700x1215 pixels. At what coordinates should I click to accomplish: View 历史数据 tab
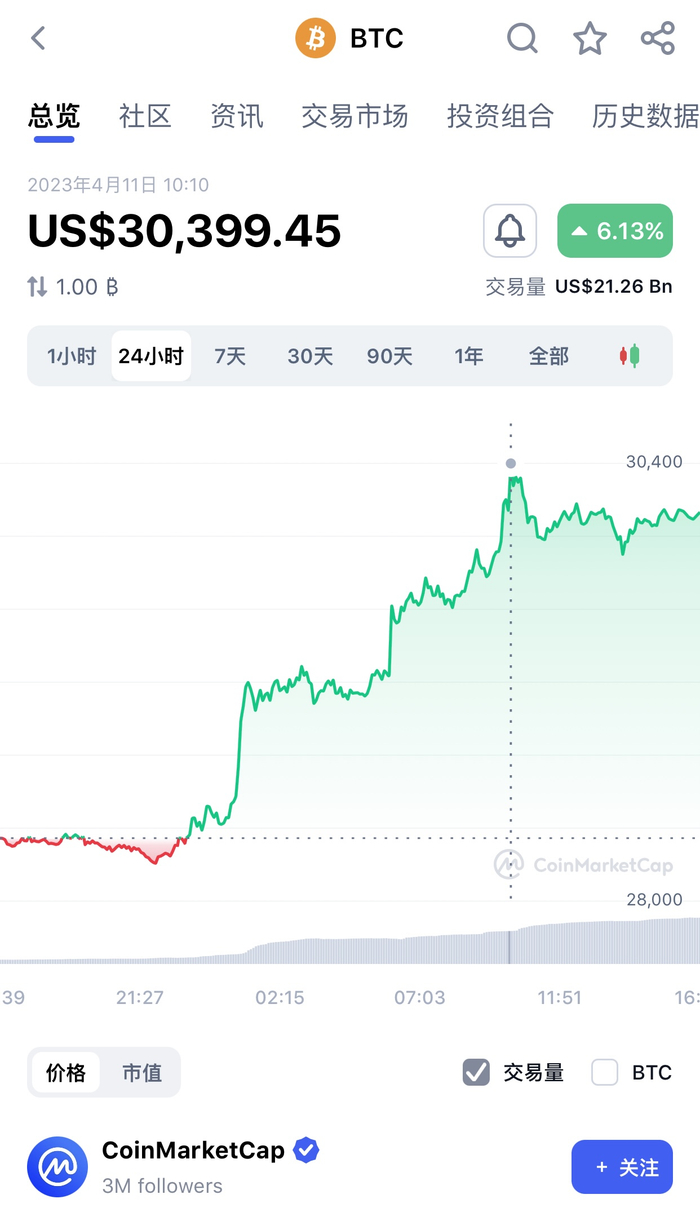click(x=644, y=116)
